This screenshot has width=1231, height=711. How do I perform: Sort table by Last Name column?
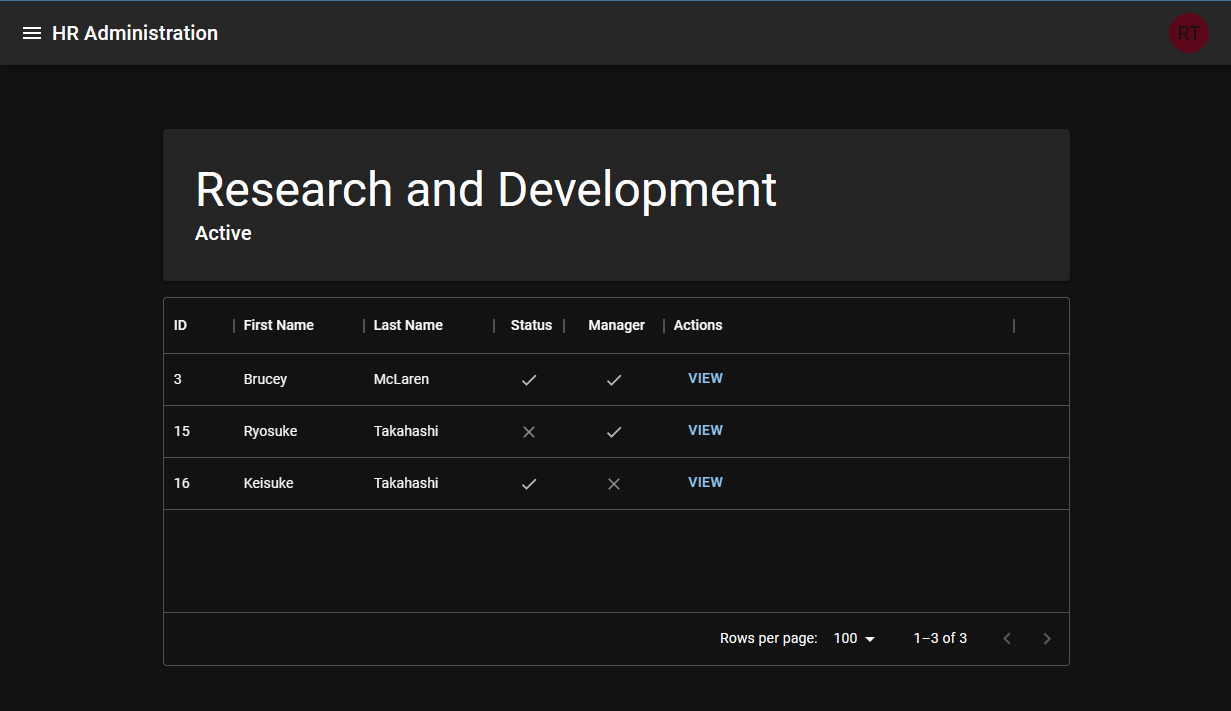(408, 325)
